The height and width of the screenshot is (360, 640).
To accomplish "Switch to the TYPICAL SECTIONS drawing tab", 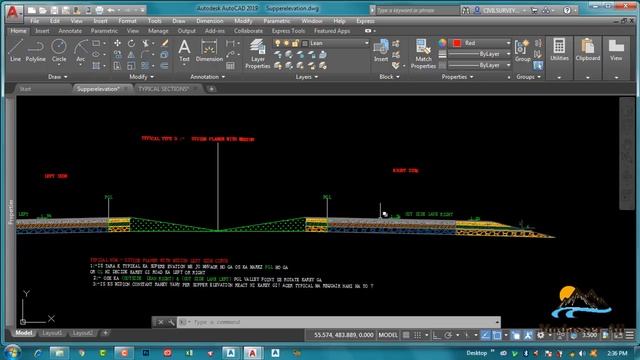I will pos(163,89).
